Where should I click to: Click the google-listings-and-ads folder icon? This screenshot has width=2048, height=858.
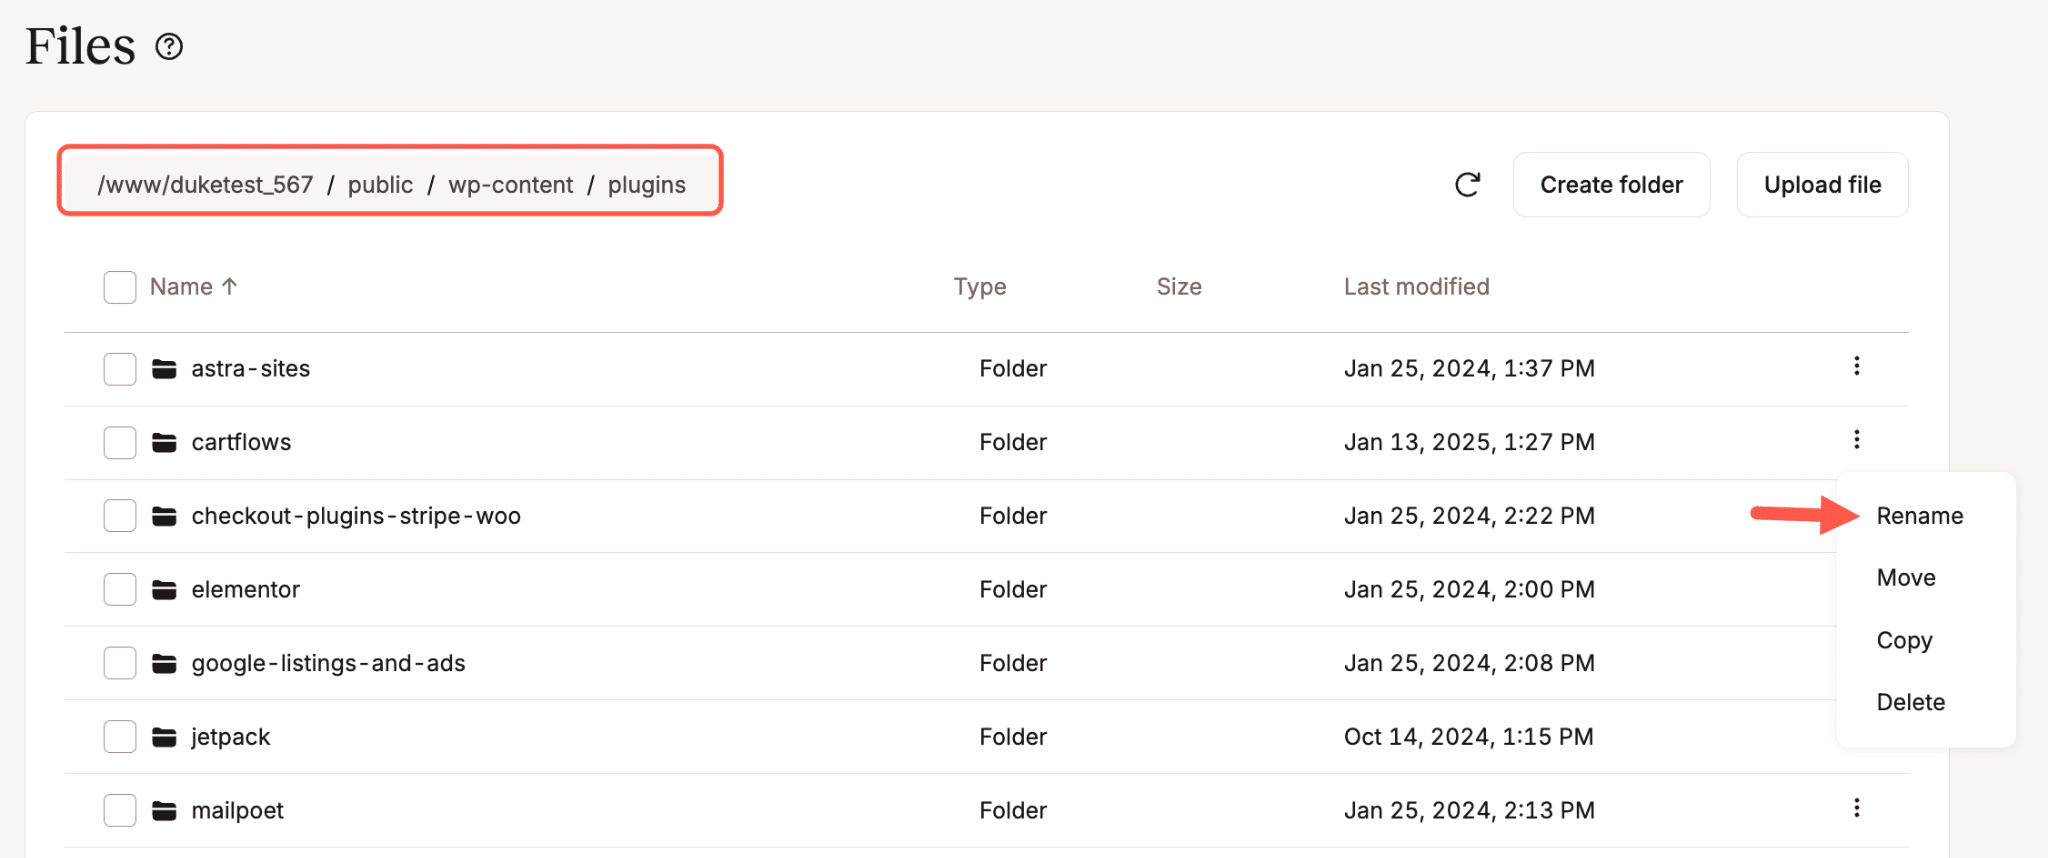[x=164, y=663]
